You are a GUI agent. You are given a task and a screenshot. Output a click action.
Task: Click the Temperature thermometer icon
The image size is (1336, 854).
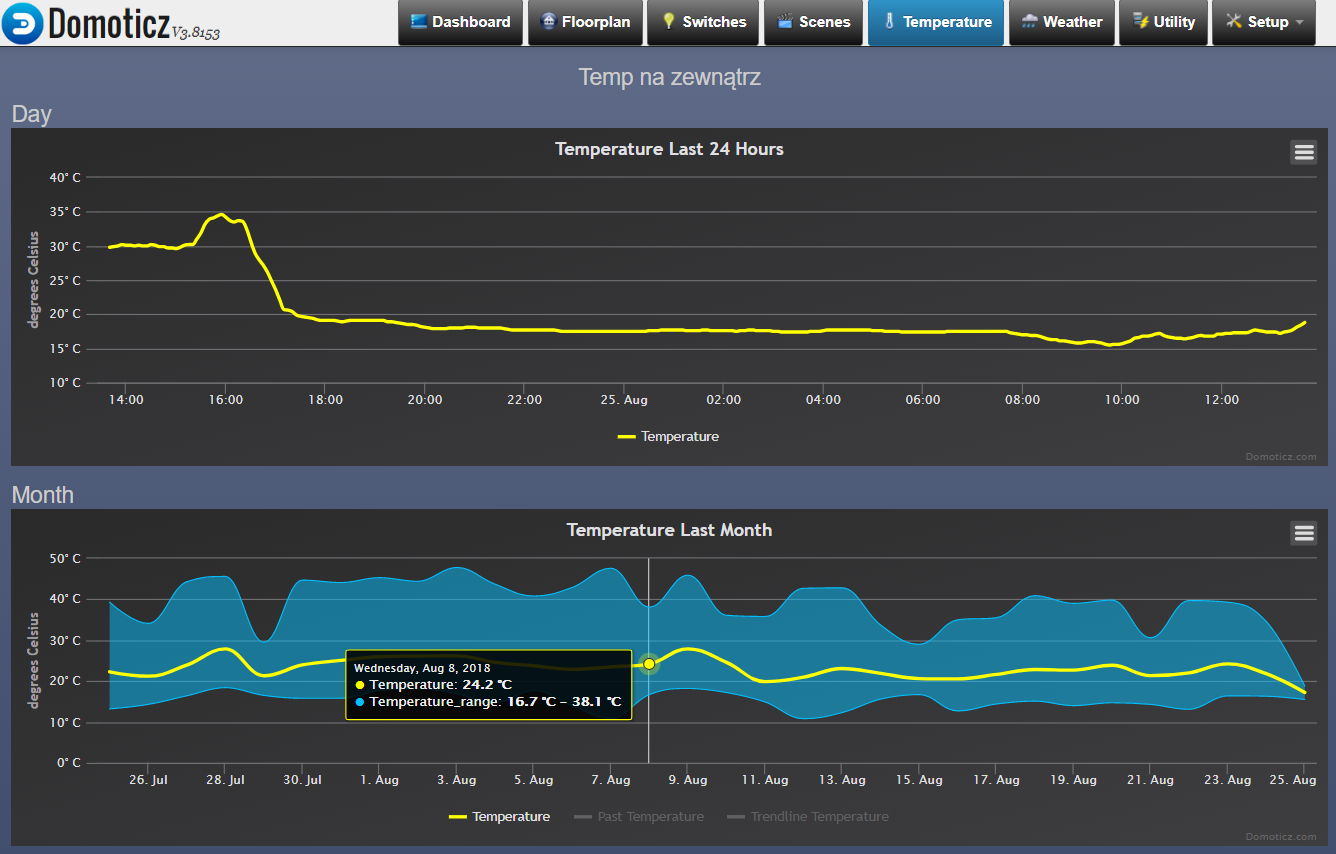click(x=889, y=21)
